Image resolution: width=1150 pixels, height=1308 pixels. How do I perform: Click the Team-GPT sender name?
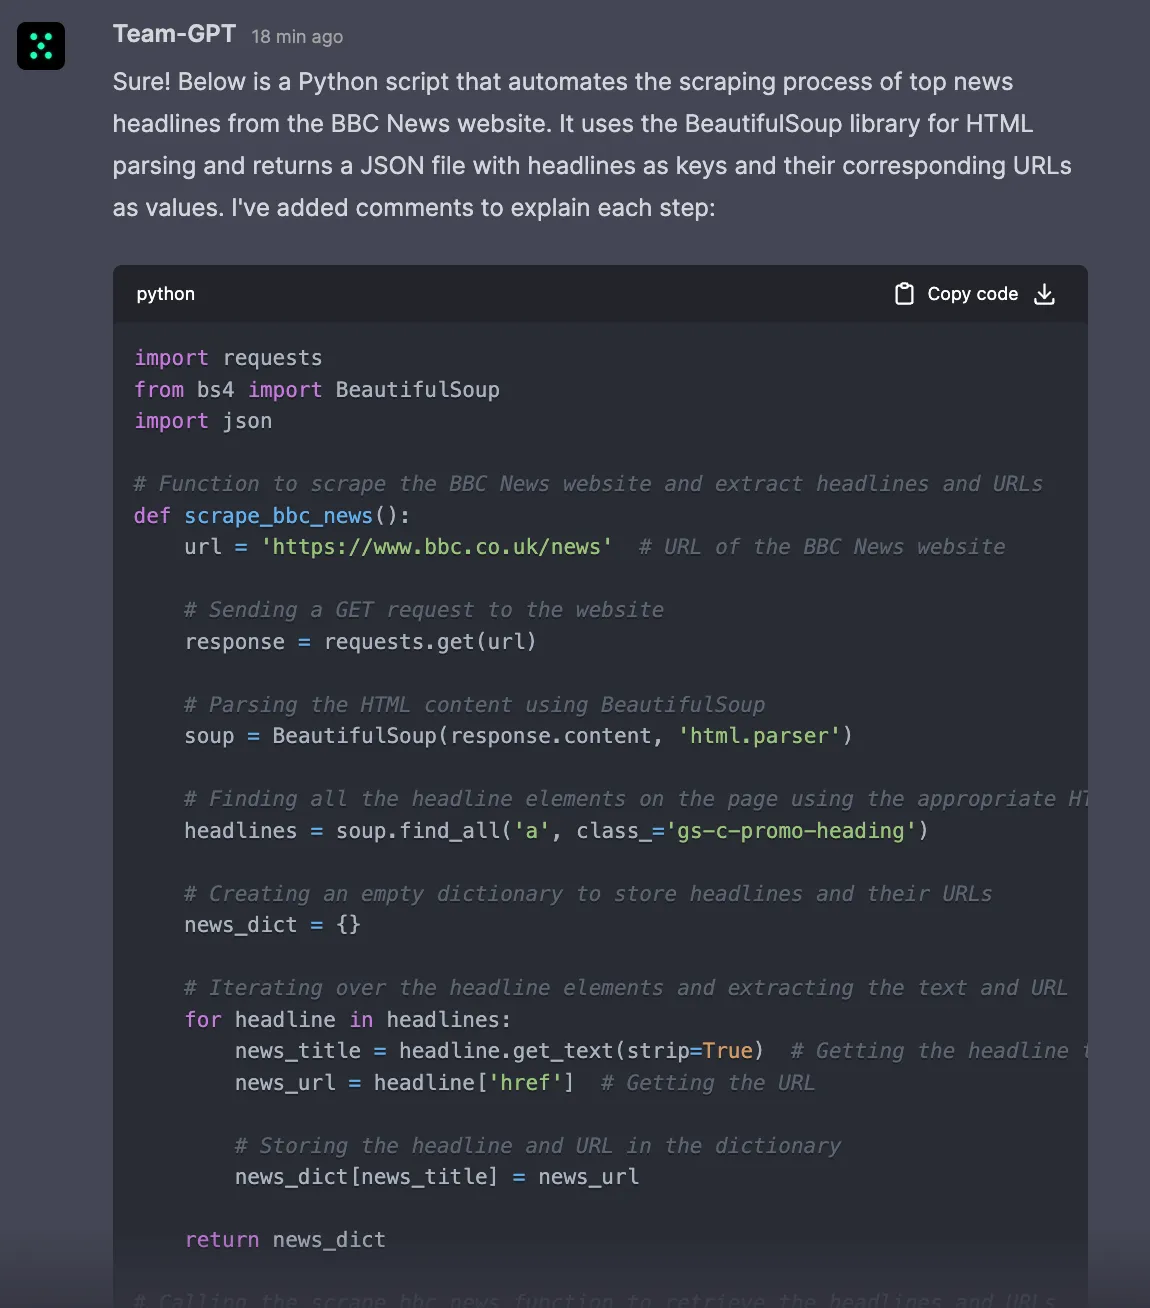click(173, 33)
